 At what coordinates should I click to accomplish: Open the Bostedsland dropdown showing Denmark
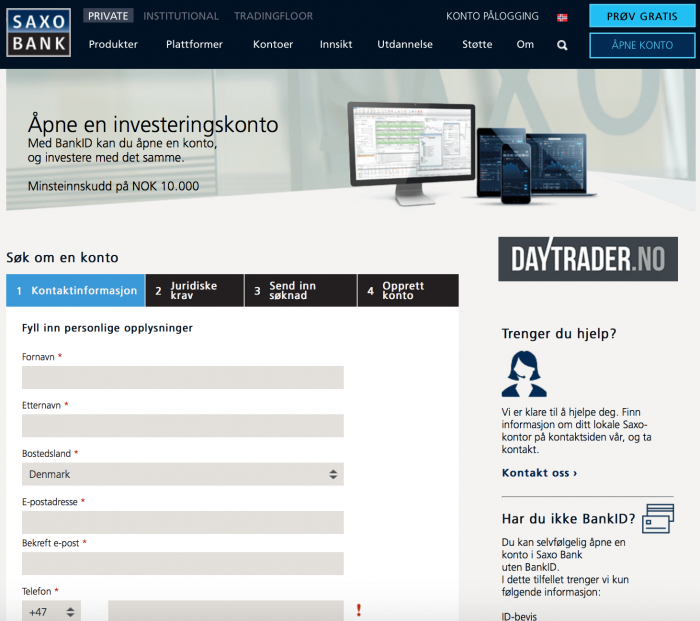click(183, 474)
